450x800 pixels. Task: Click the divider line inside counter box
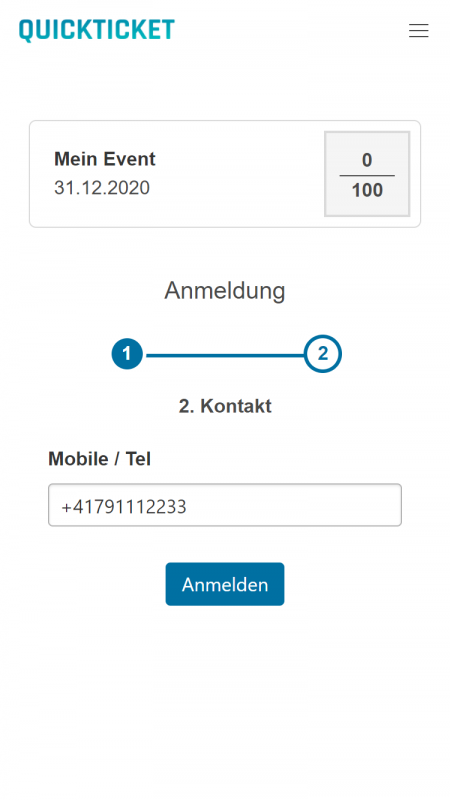pos(367,176)
